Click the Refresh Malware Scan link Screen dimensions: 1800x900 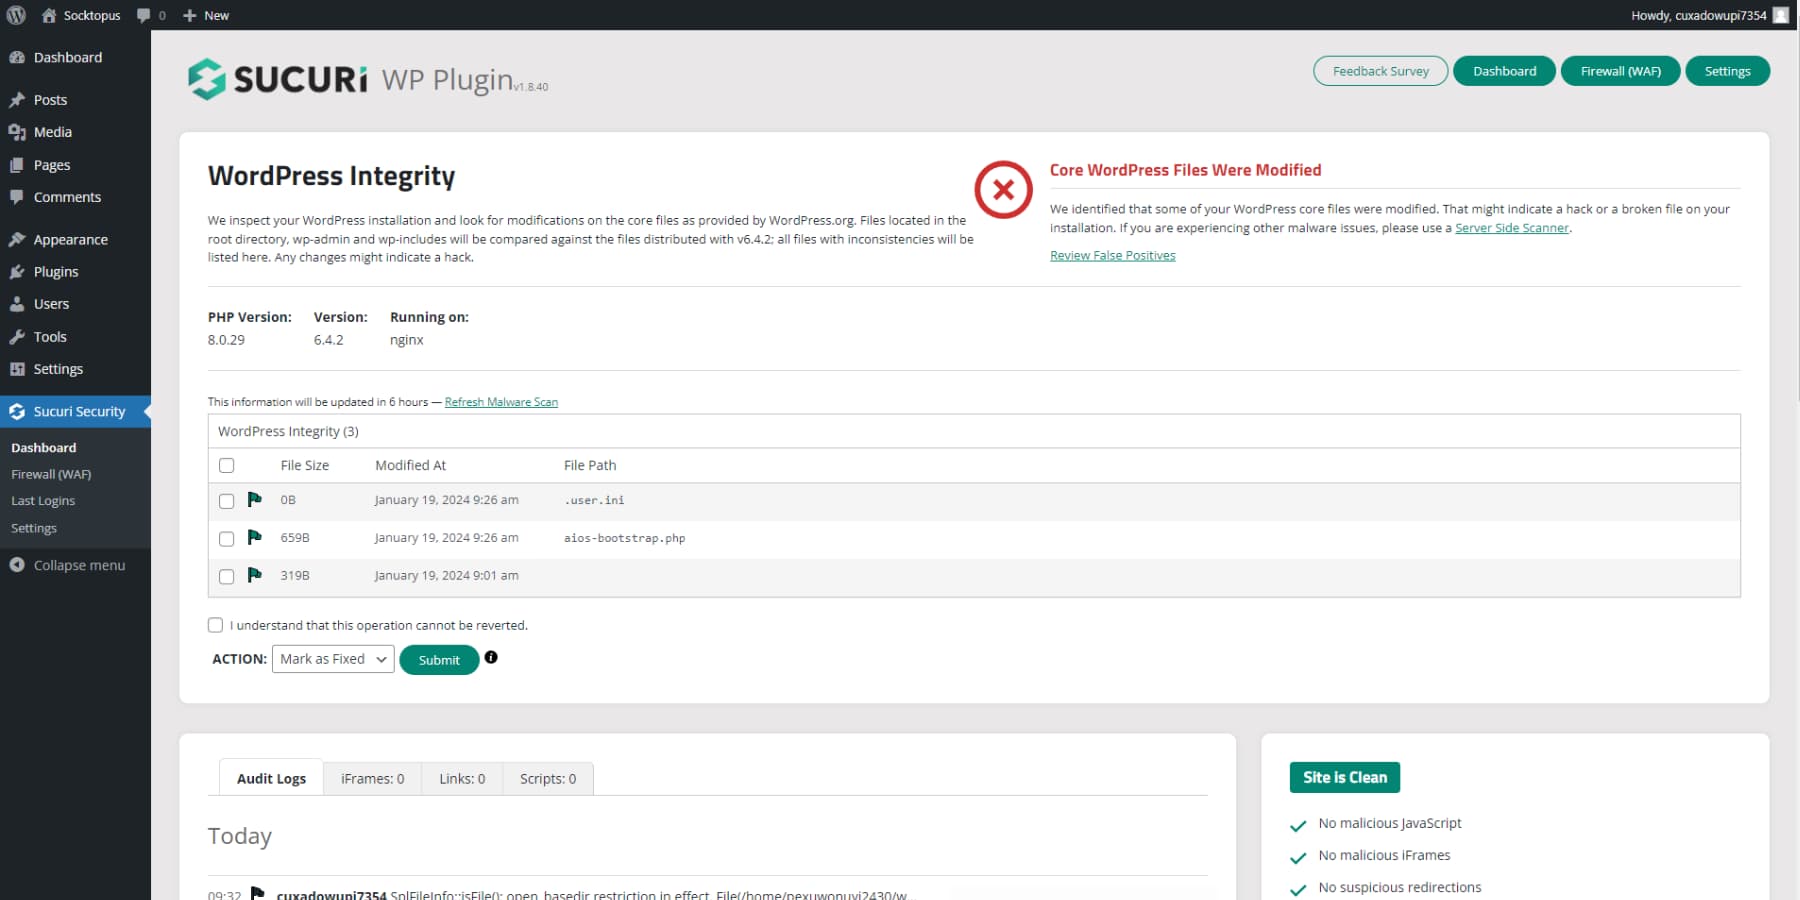(501, 401)
